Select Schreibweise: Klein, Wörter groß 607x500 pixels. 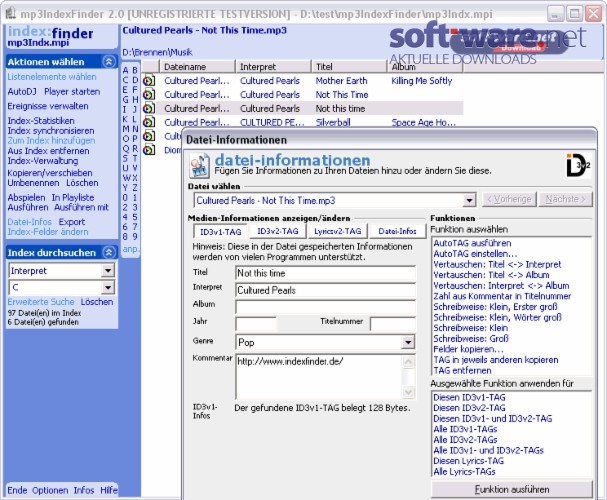click(497, 317)
